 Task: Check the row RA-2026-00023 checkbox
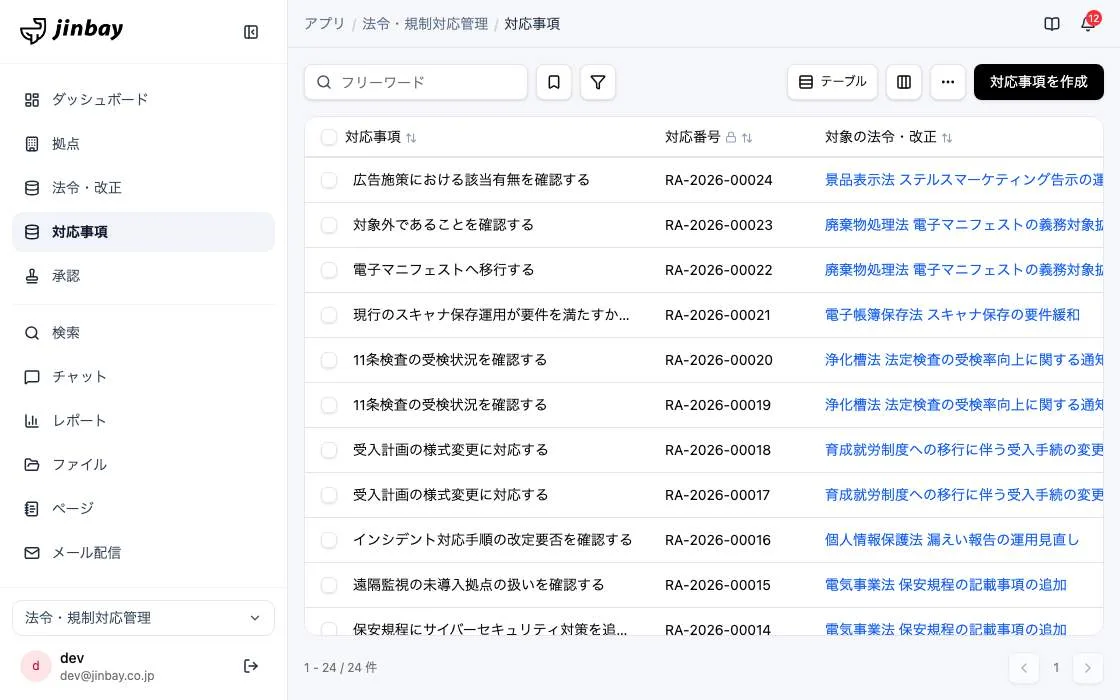point(329,225)
